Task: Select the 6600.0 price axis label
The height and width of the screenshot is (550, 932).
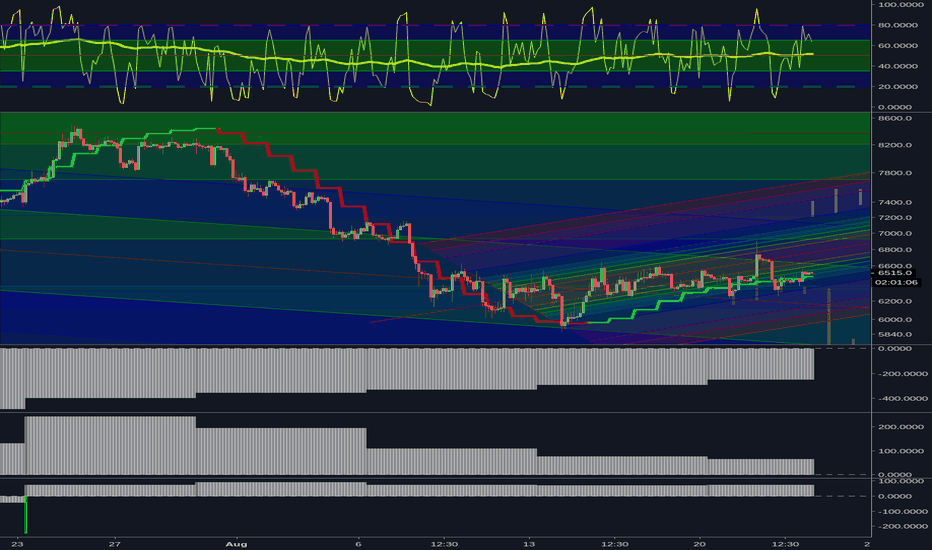Action: click(895, 266)
